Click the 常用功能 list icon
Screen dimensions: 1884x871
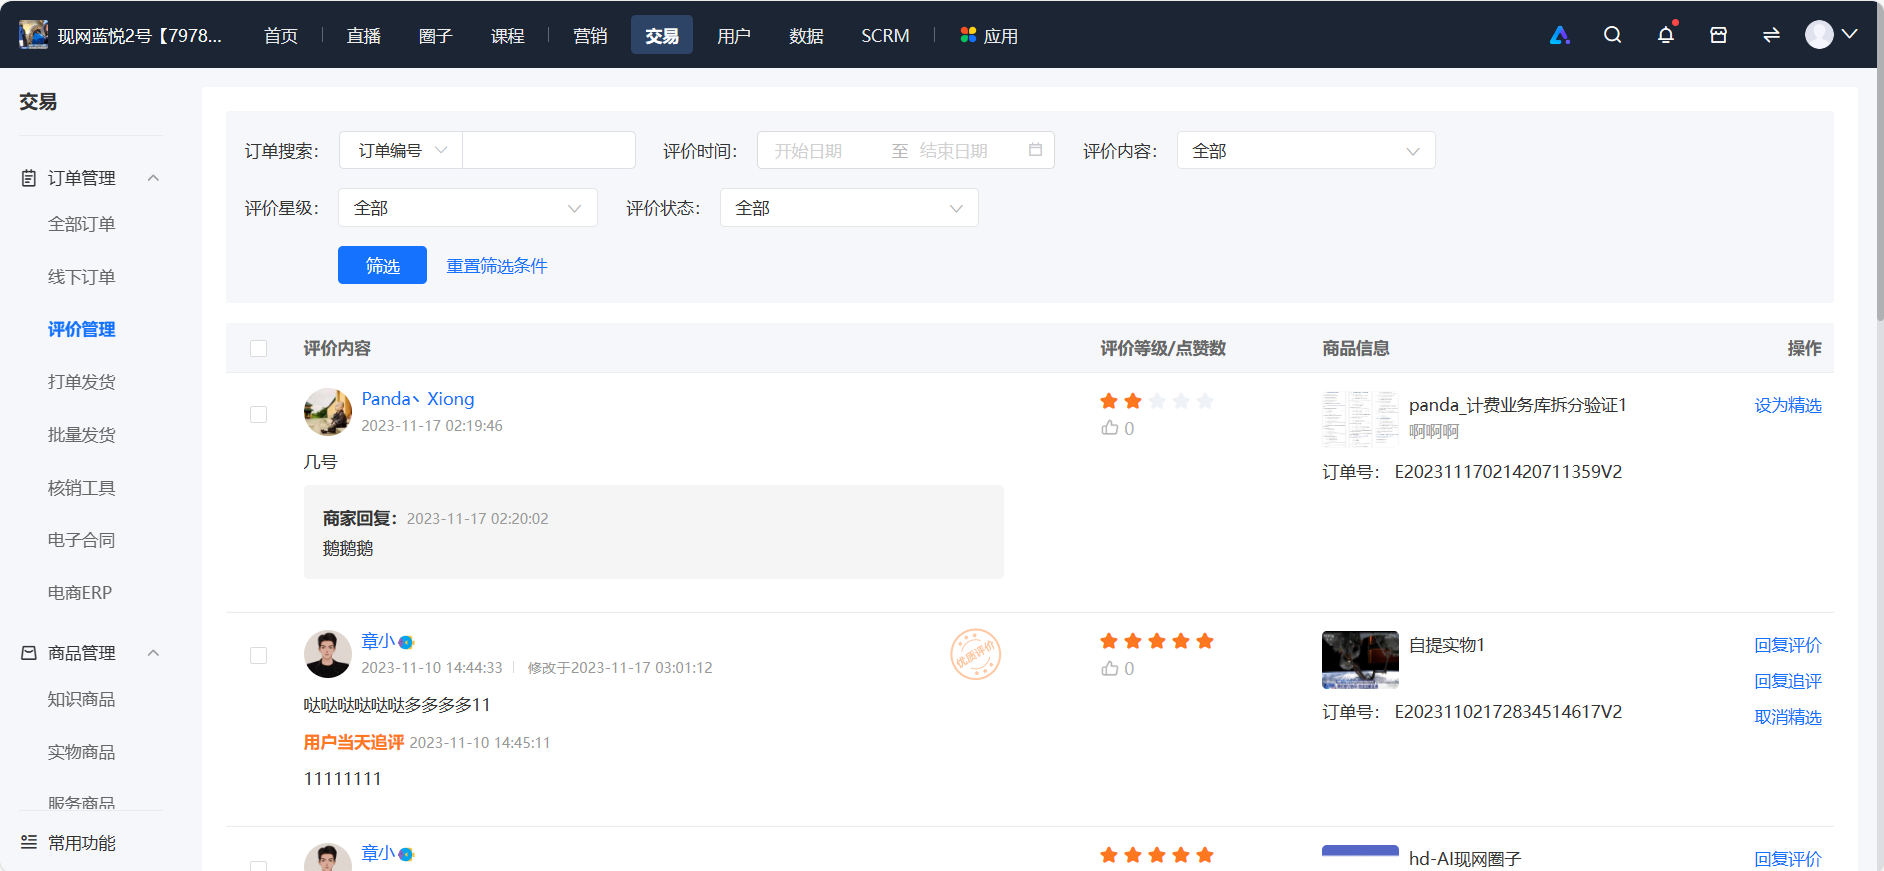[x=29, y=842]
